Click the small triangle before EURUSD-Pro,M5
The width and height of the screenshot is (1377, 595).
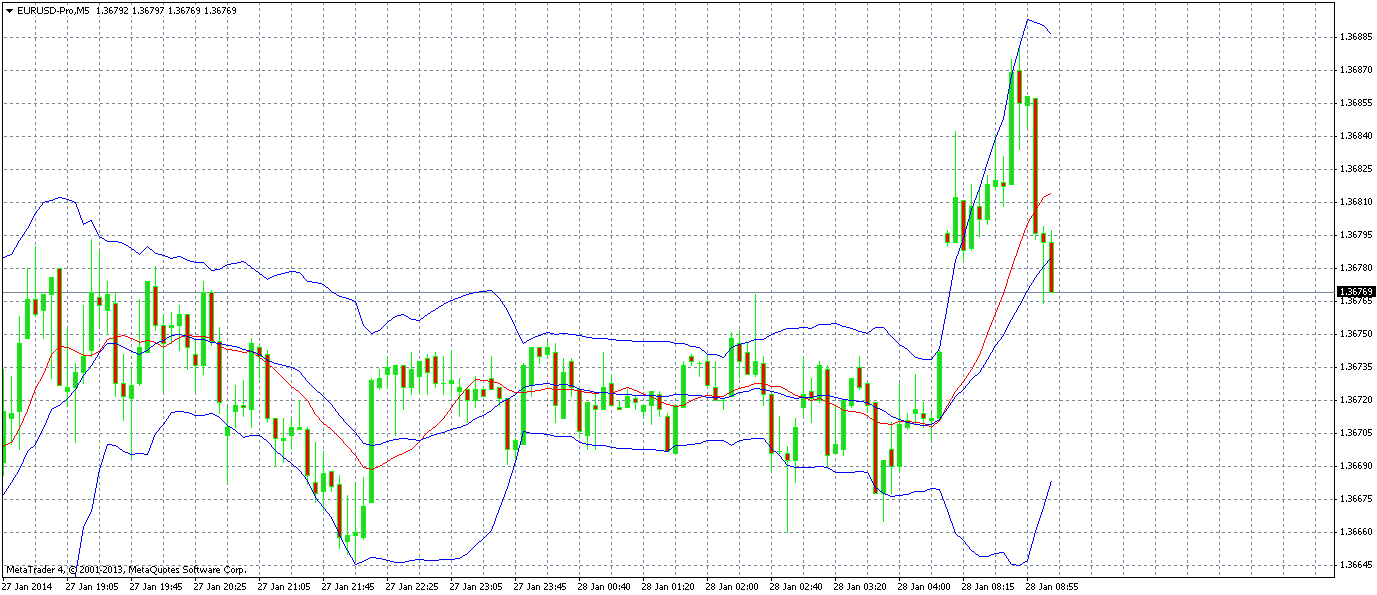click(x=9, y=10)
